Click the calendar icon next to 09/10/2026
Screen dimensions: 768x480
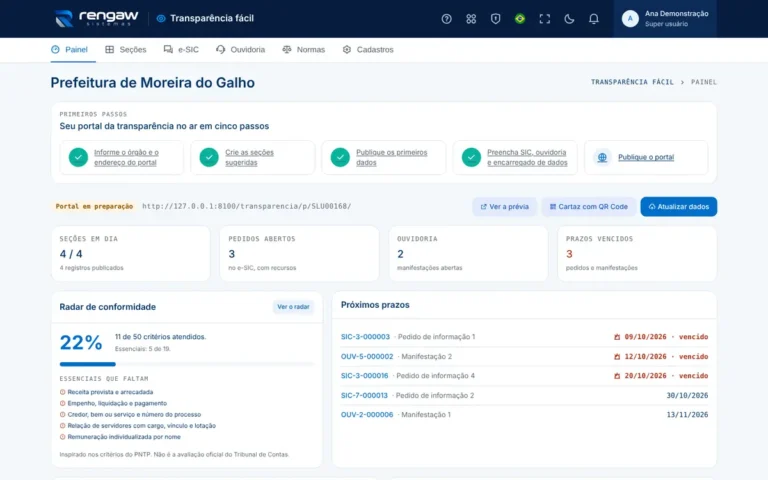tap(617, 337)
